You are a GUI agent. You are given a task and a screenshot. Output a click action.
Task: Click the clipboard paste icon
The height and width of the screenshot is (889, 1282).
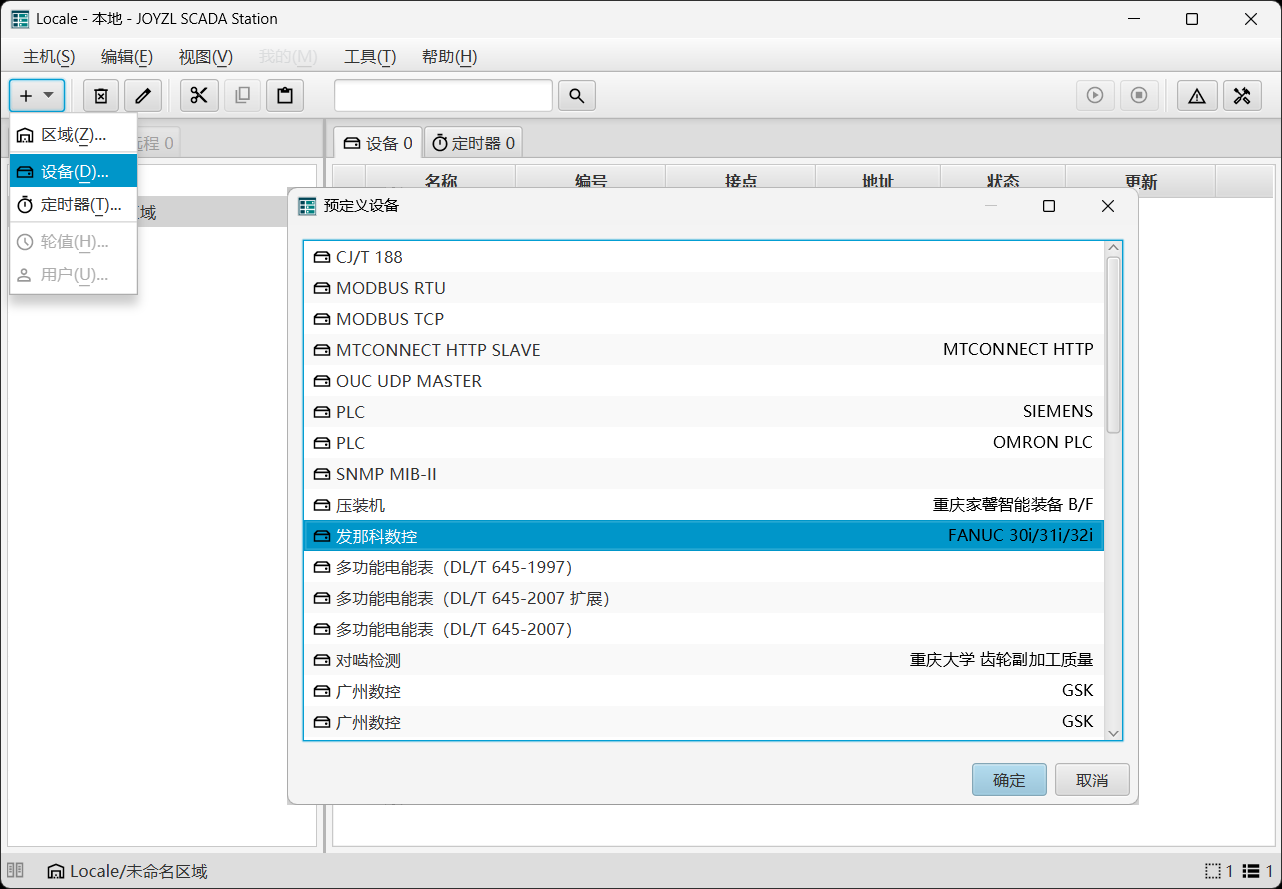click(285, 95)
